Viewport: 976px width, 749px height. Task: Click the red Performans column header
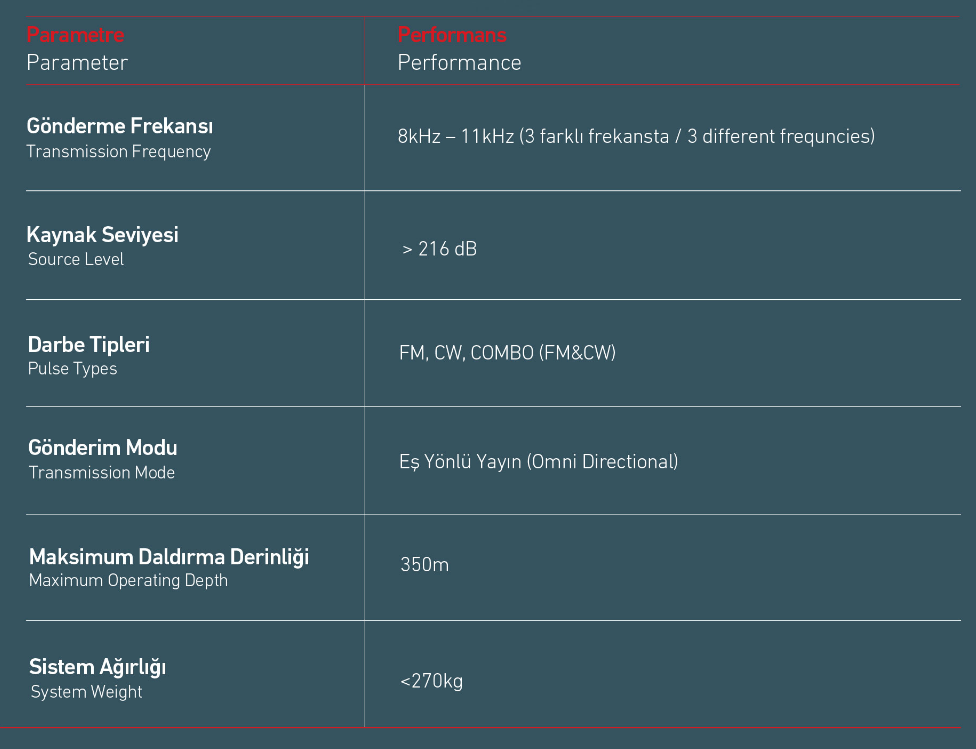[452, 35]
